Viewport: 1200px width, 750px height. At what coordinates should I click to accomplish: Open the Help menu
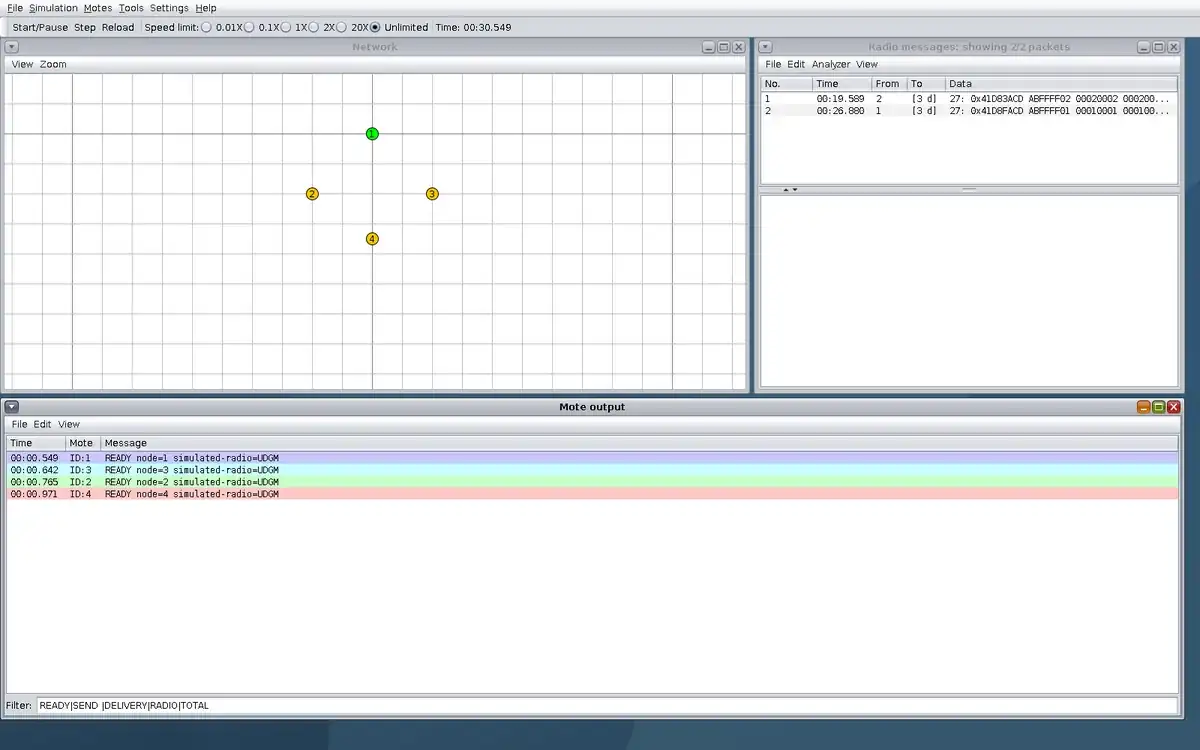pyautogui.click(x=206, y=8)
